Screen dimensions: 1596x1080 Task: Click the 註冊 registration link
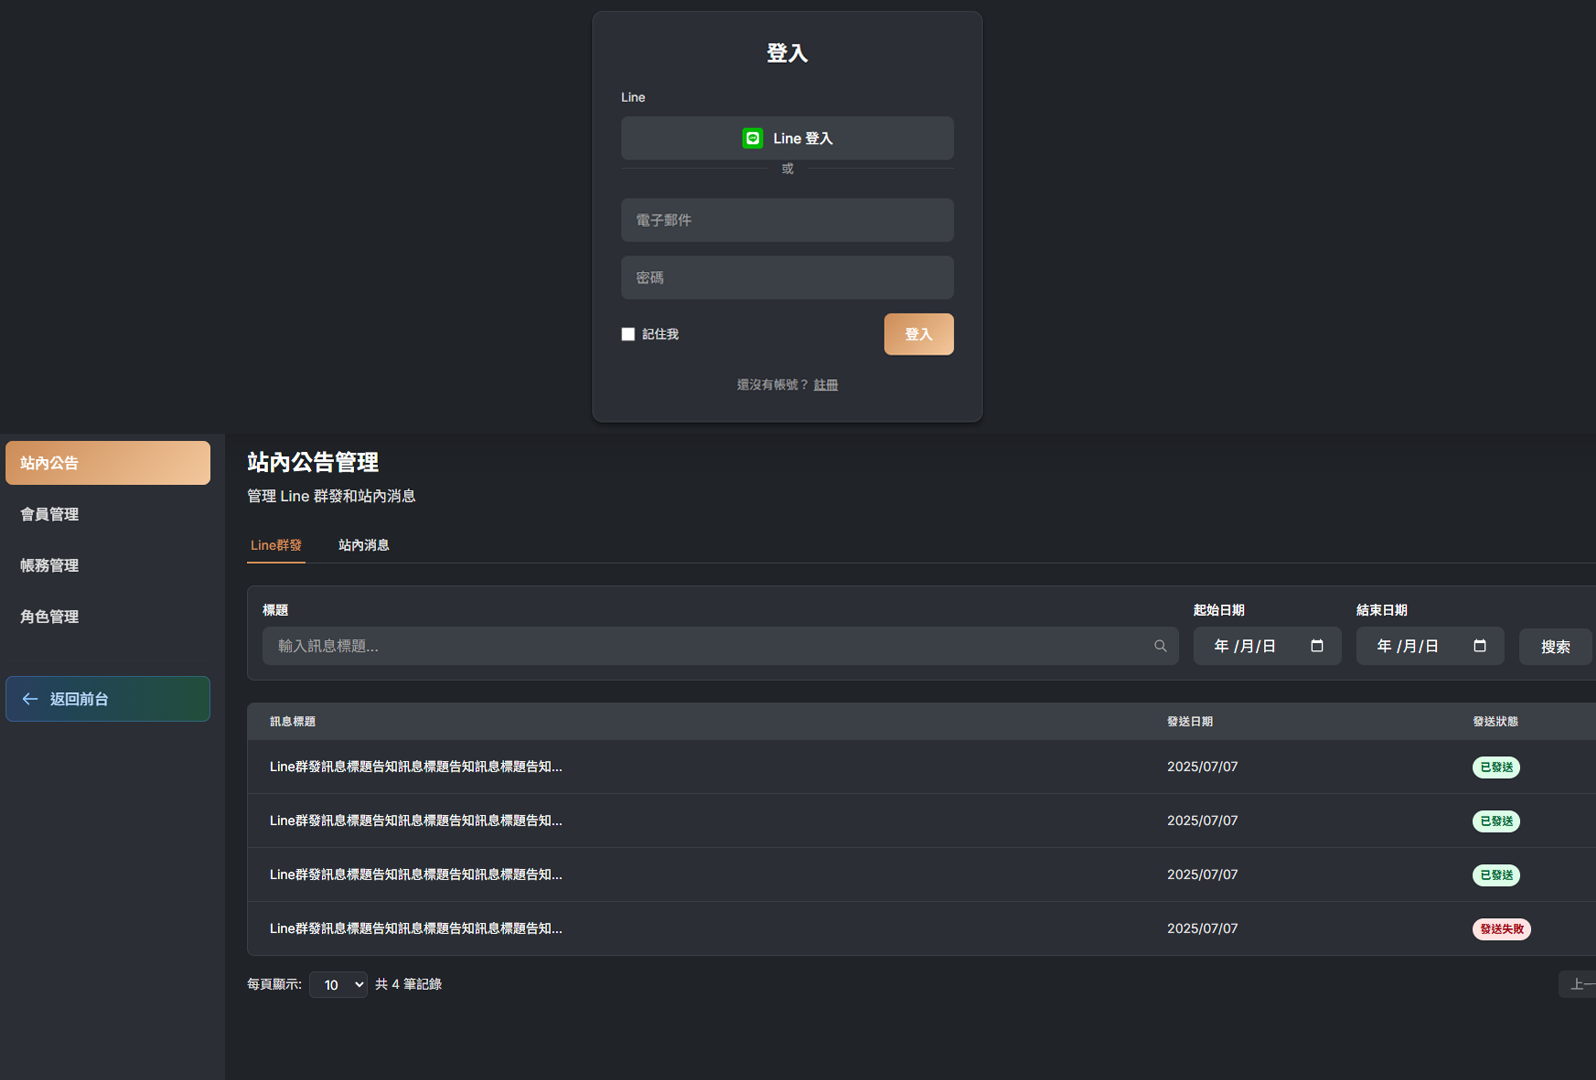pos(825,385)
